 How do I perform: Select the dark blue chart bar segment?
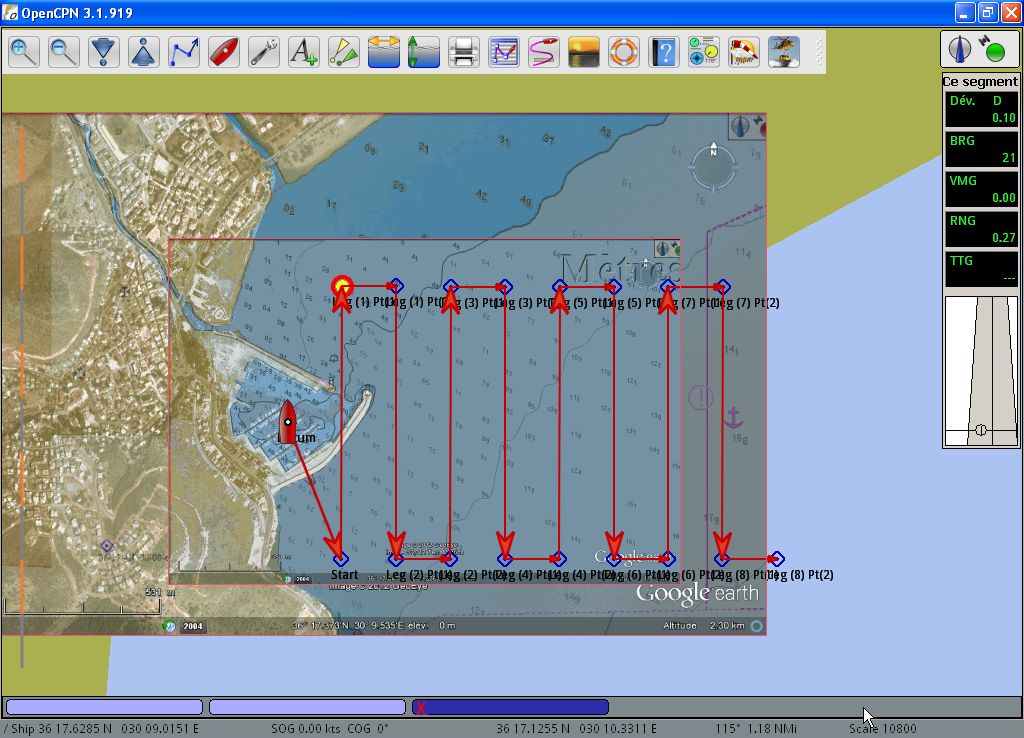(510, 707)
